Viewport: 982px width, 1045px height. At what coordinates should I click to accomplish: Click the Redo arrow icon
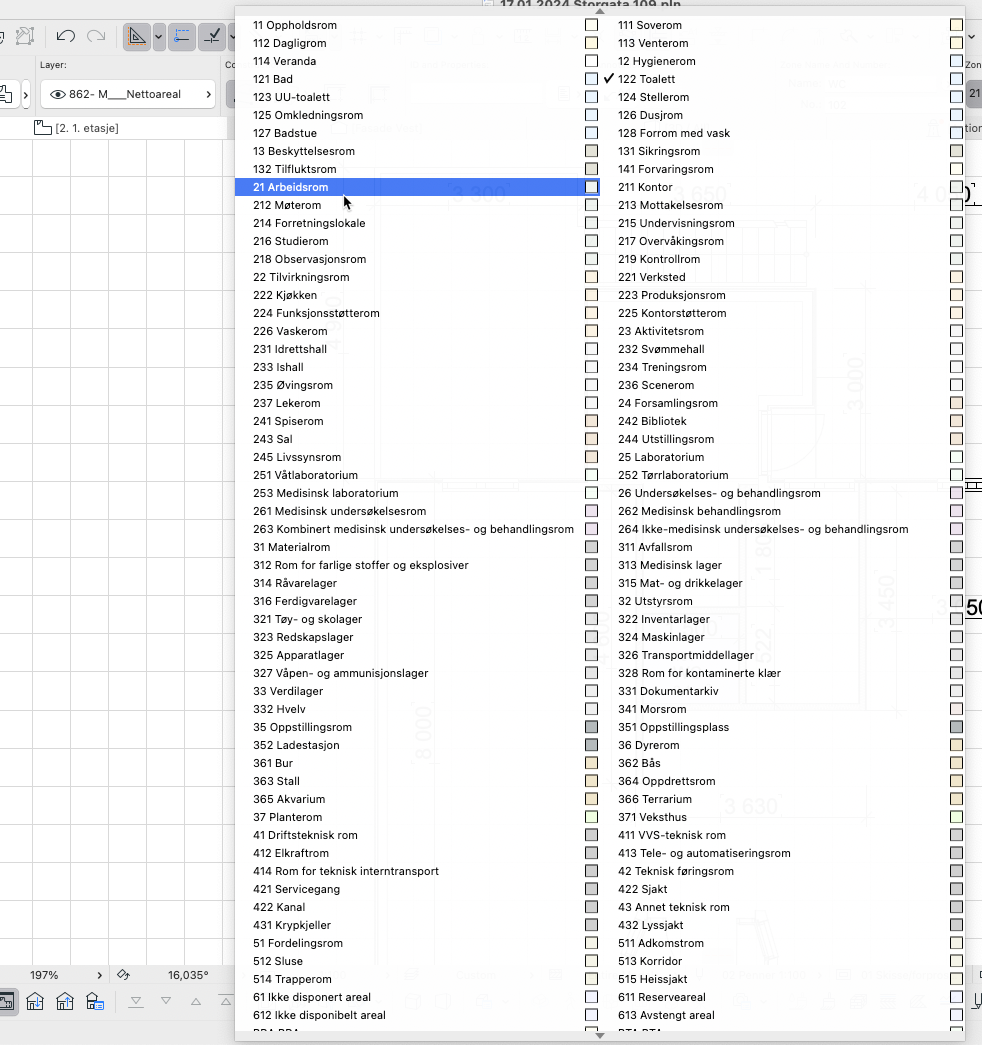point(96,37)
